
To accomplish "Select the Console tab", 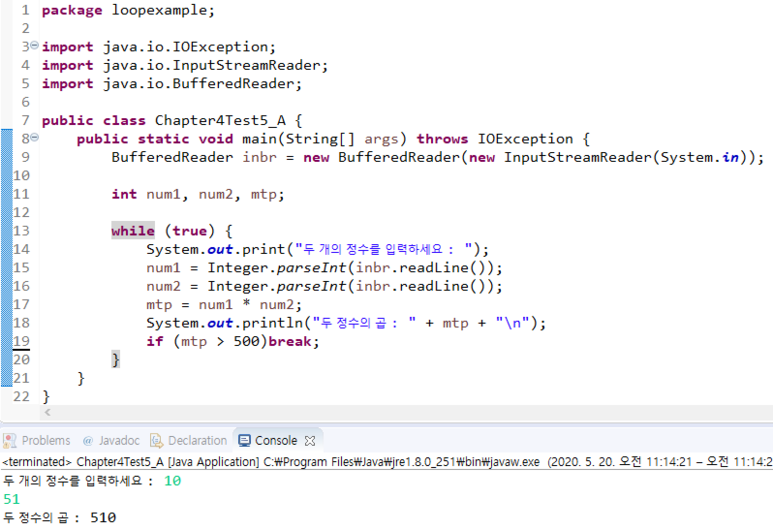I will 276,440.
